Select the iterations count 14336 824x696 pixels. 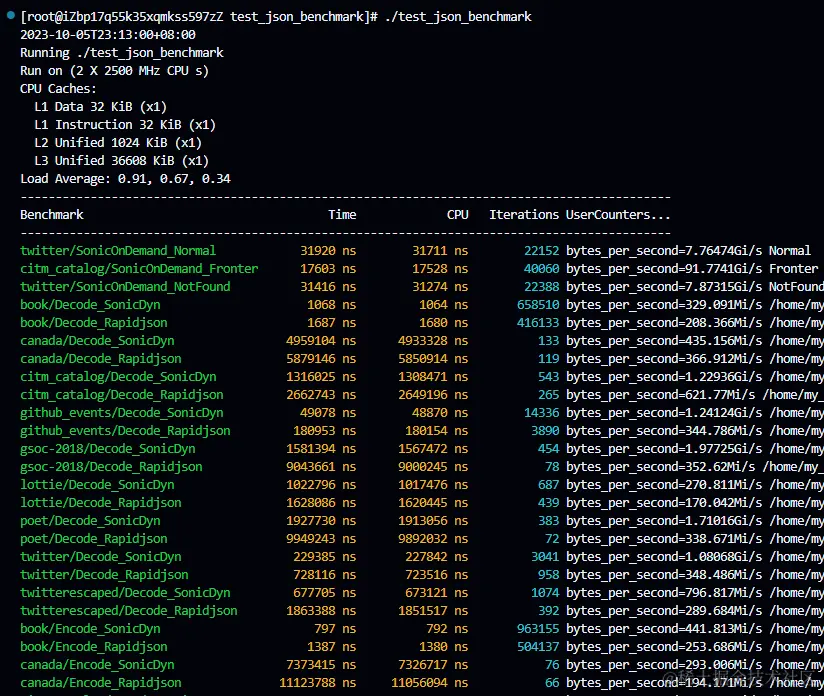[542, 413]
